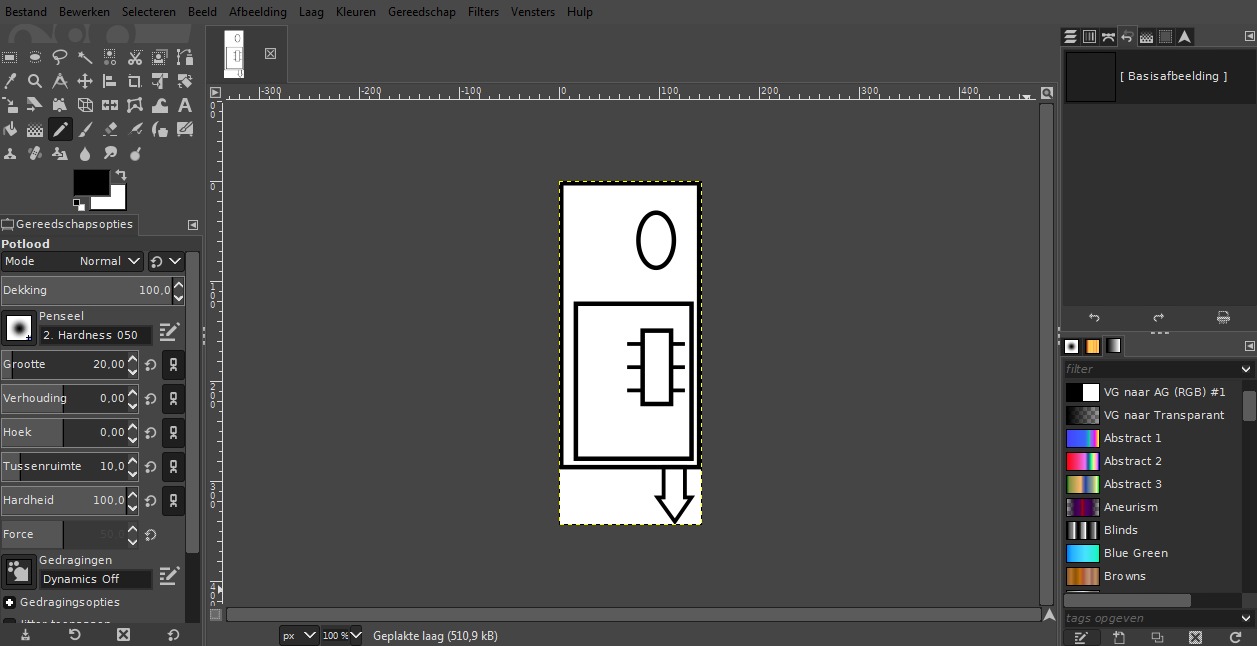The image size is (1257, 646).
Task: Adjust the Dekking opacity slider
Action: coord(86,290)
